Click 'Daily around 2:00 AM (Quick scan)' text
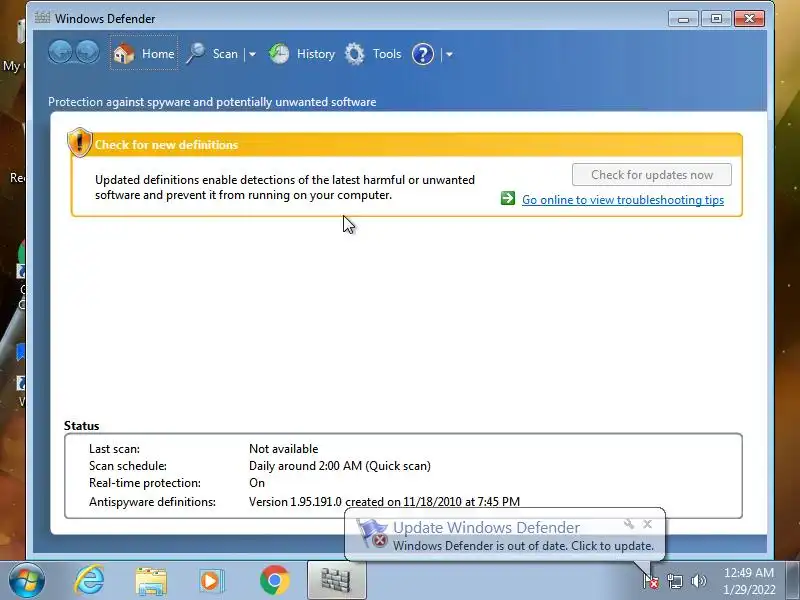 (340, 466)
